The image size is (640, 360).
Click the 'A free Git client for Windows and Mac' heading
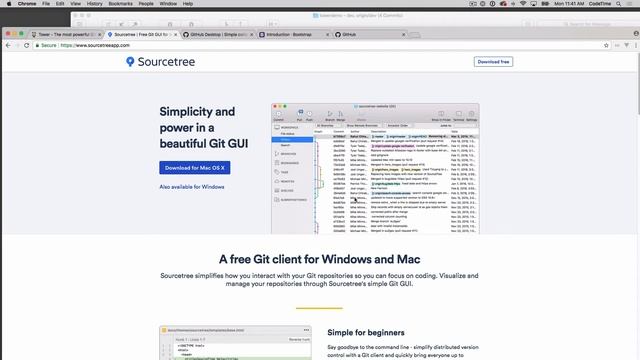pos(320,259)
